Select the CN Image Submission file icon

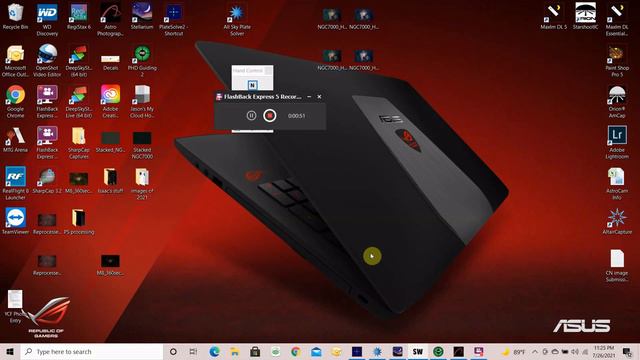tap(617, 265)
